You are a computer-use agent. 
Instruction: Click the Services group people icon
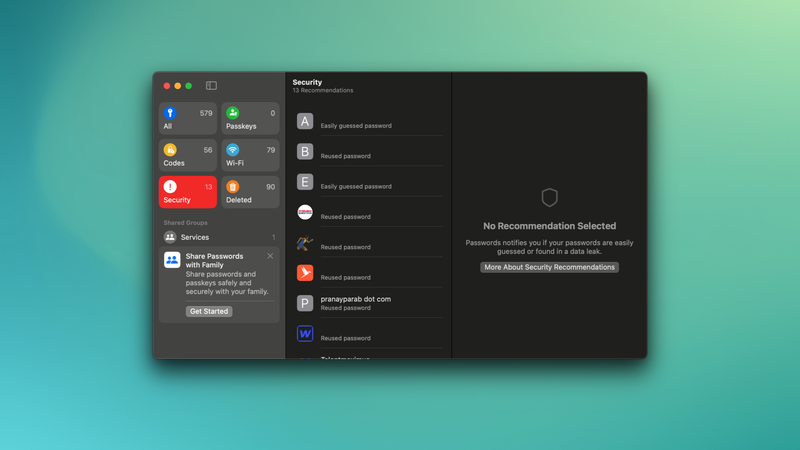point(170,237)
